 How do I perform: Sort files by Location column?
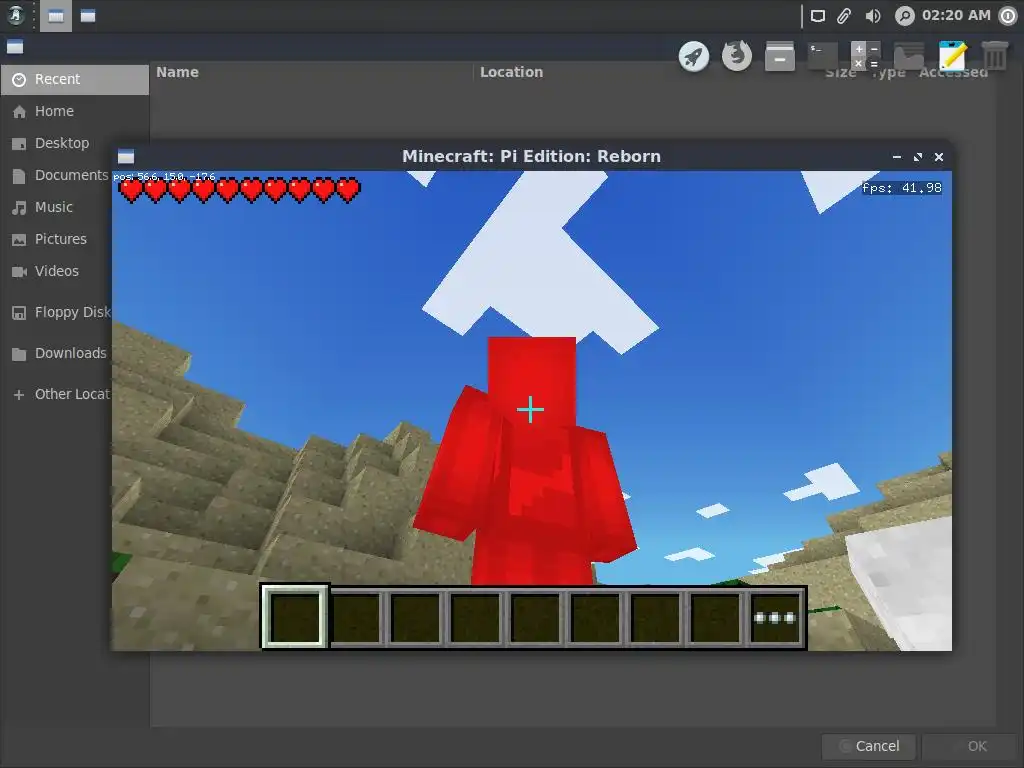click(x=512, y=72)
